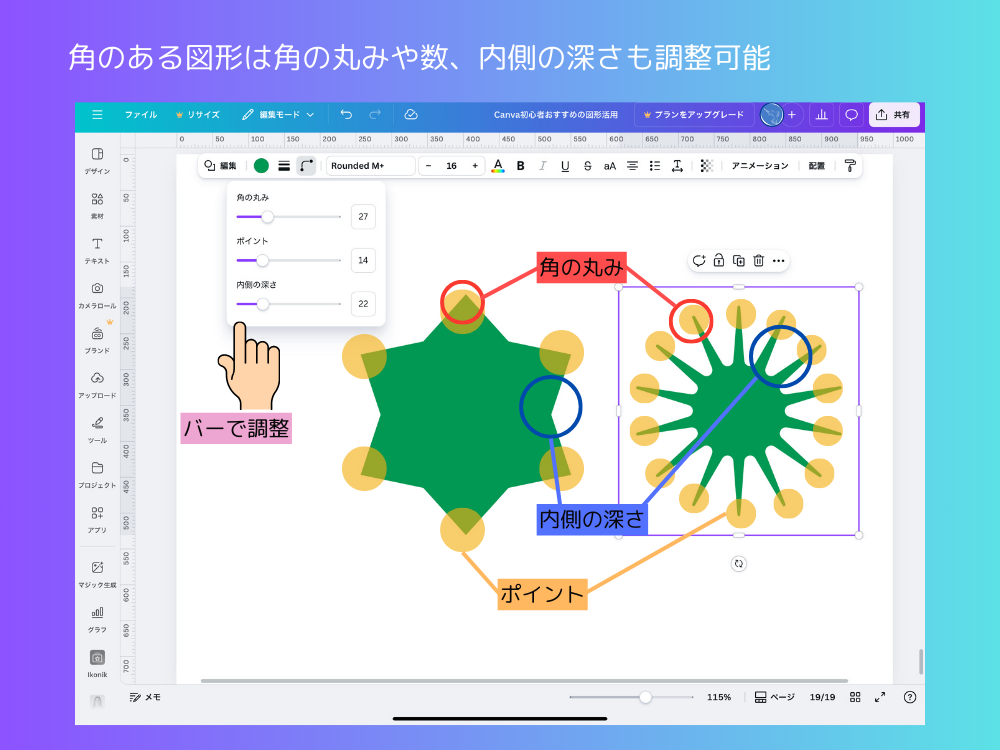Click the 共有 button
The width and height of the screenshot is (1000, 750).
pyautogui.click(x=893, y=114)
